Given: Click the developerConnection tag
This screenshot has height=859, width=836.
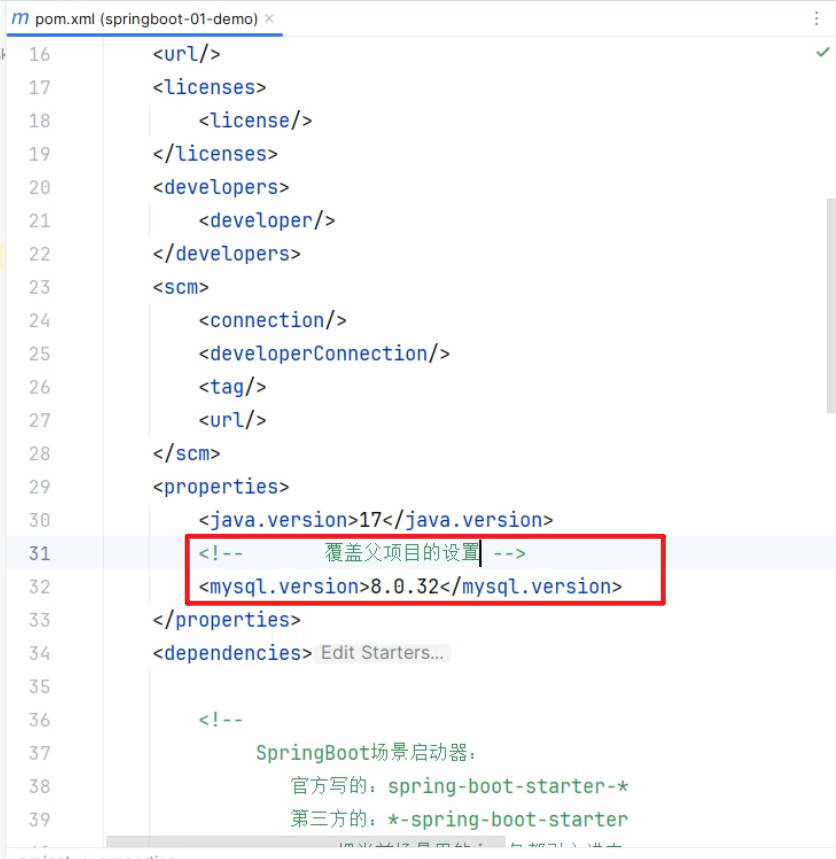Looking at the screenshot, I should click(323, 354).
